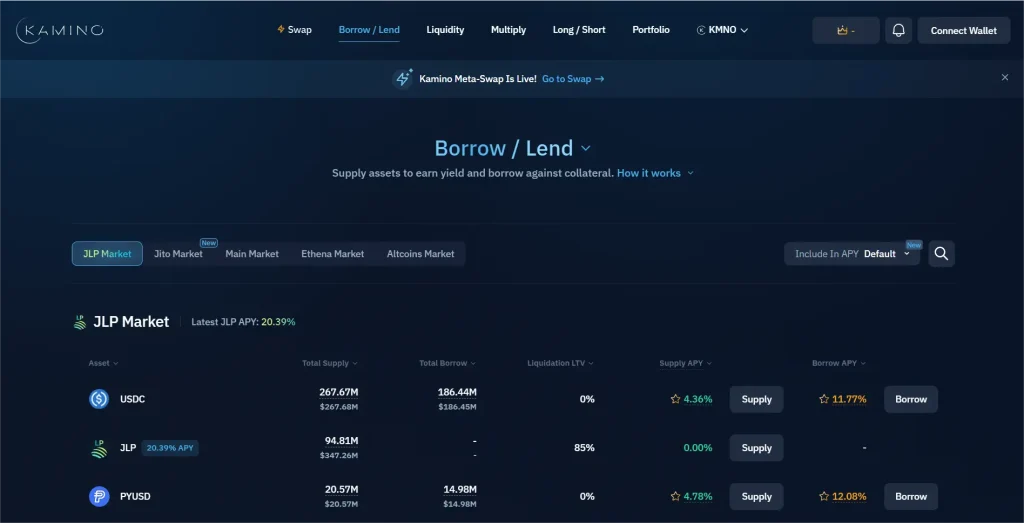Click the Meta-Swap sparkle icon
This screenshot has width=1024, height=523.
(402, 78)
